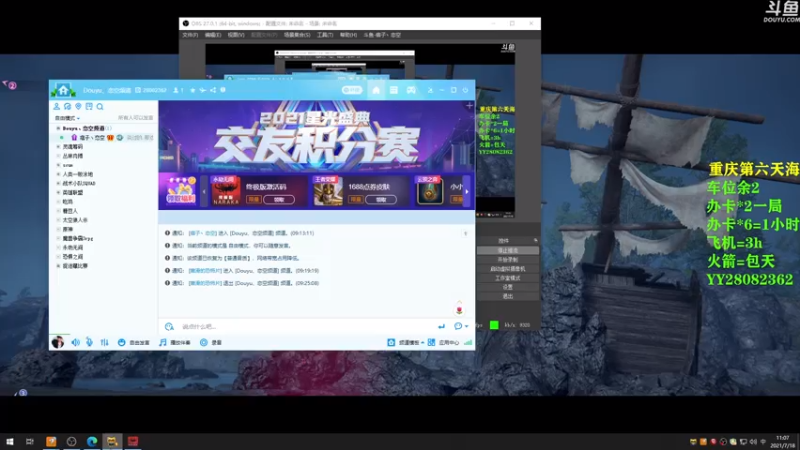Click the 2021星光盛典 banner image
The height and width of the screenshot is (450, 800).
(316, 136)
